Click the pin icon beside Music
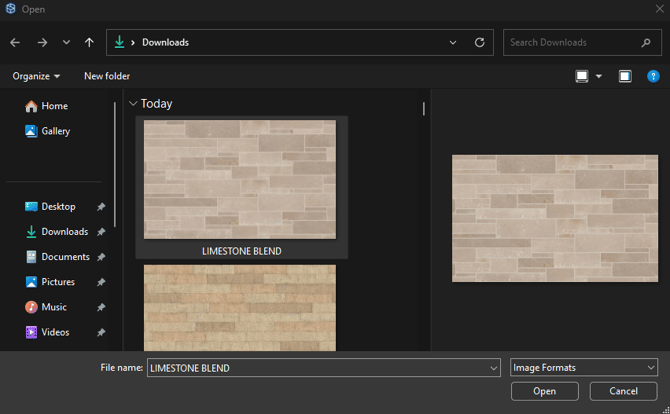Viewport: 670px width, 414px height. pyautogui.click(x=101, y=308)
